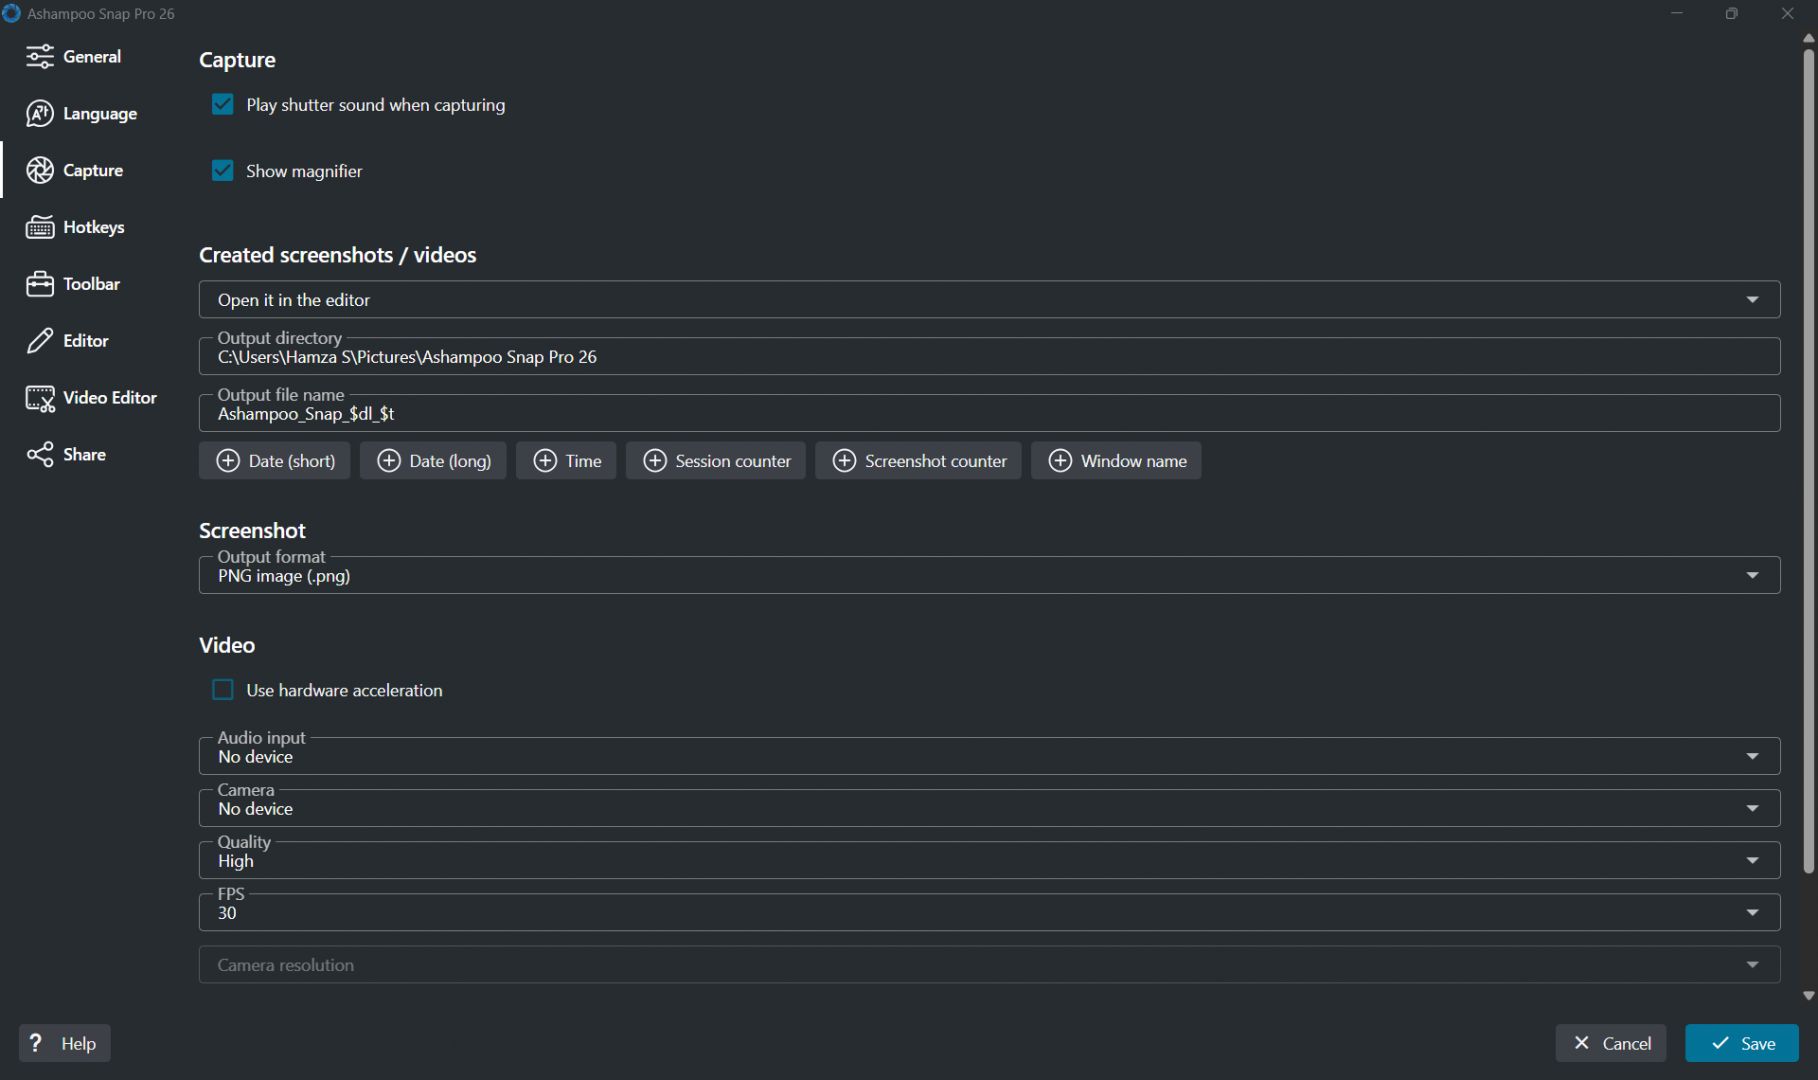The width and height of the screenshot is (1818, 1080).
Task: Click into the Output directory field
Action: click(990, 357)
